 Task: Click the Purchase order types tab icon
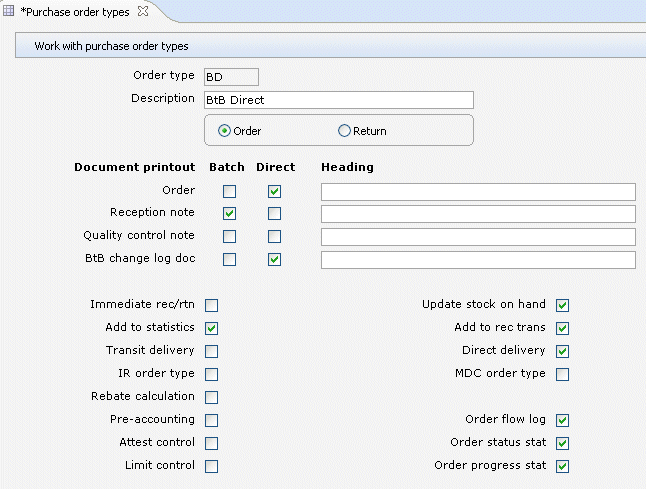pyautogui.click(x=10, y=10)
